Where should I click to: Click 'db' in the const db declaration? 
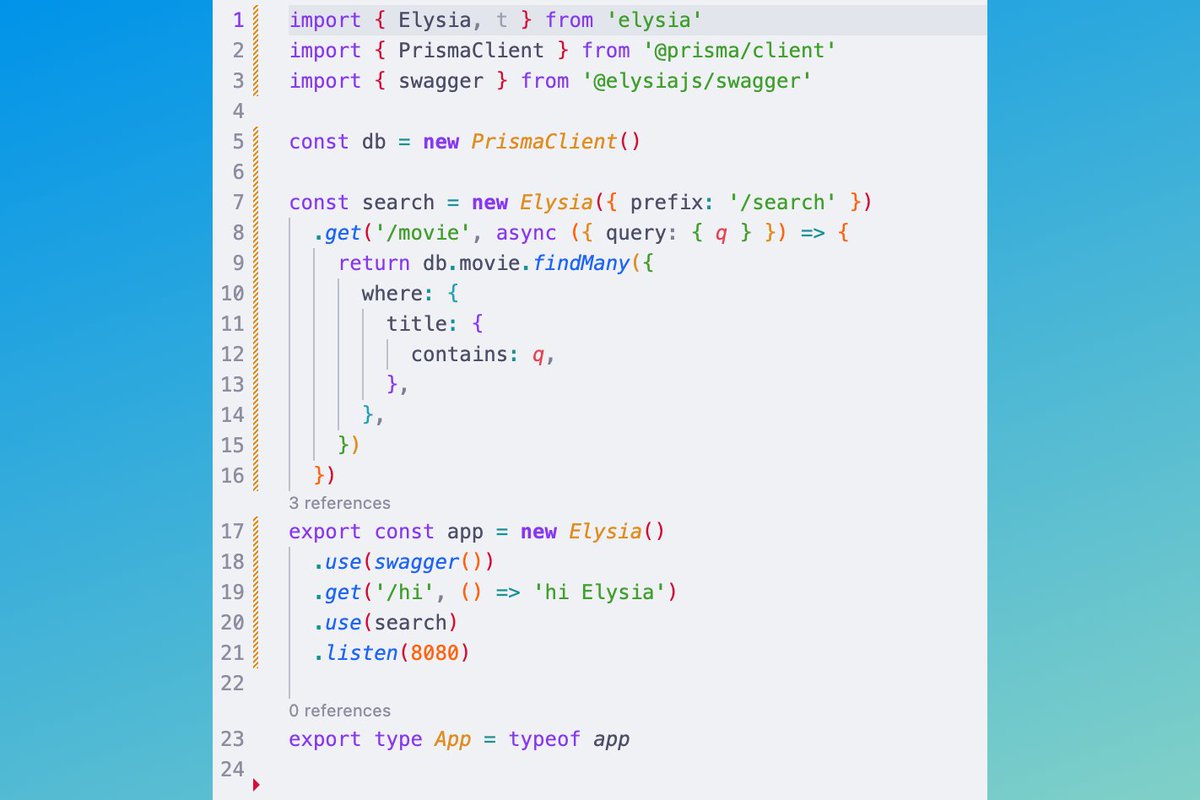click(374, 141)
